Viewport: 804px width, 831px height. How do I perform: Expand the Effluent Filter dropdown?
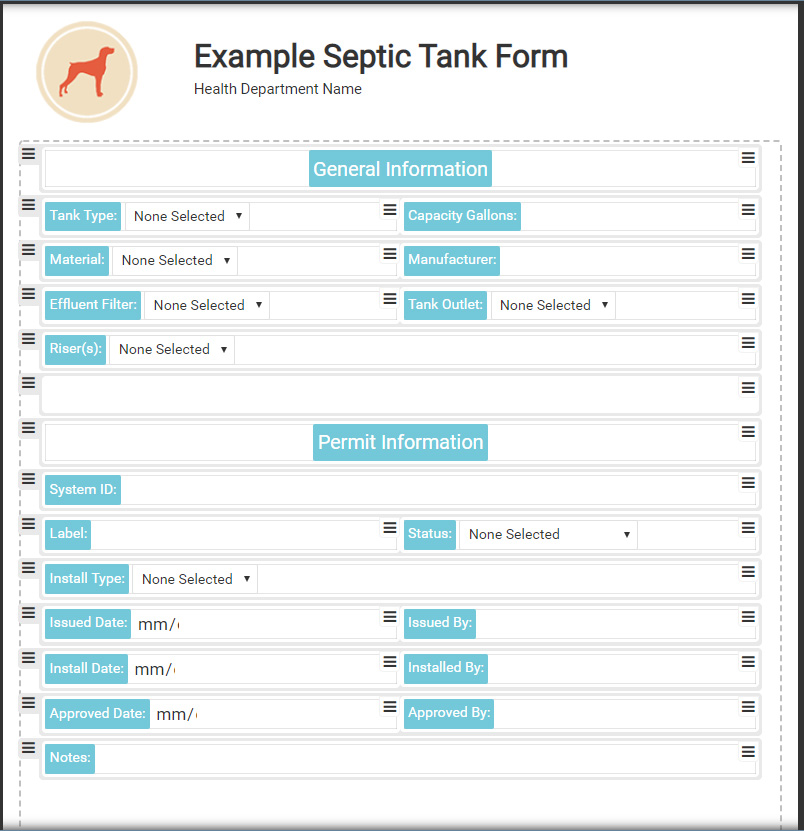207,305
